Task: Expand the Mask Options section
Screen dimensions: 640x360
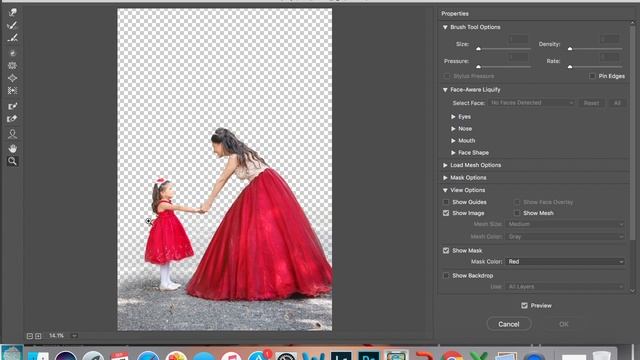Action: point(445,178)
